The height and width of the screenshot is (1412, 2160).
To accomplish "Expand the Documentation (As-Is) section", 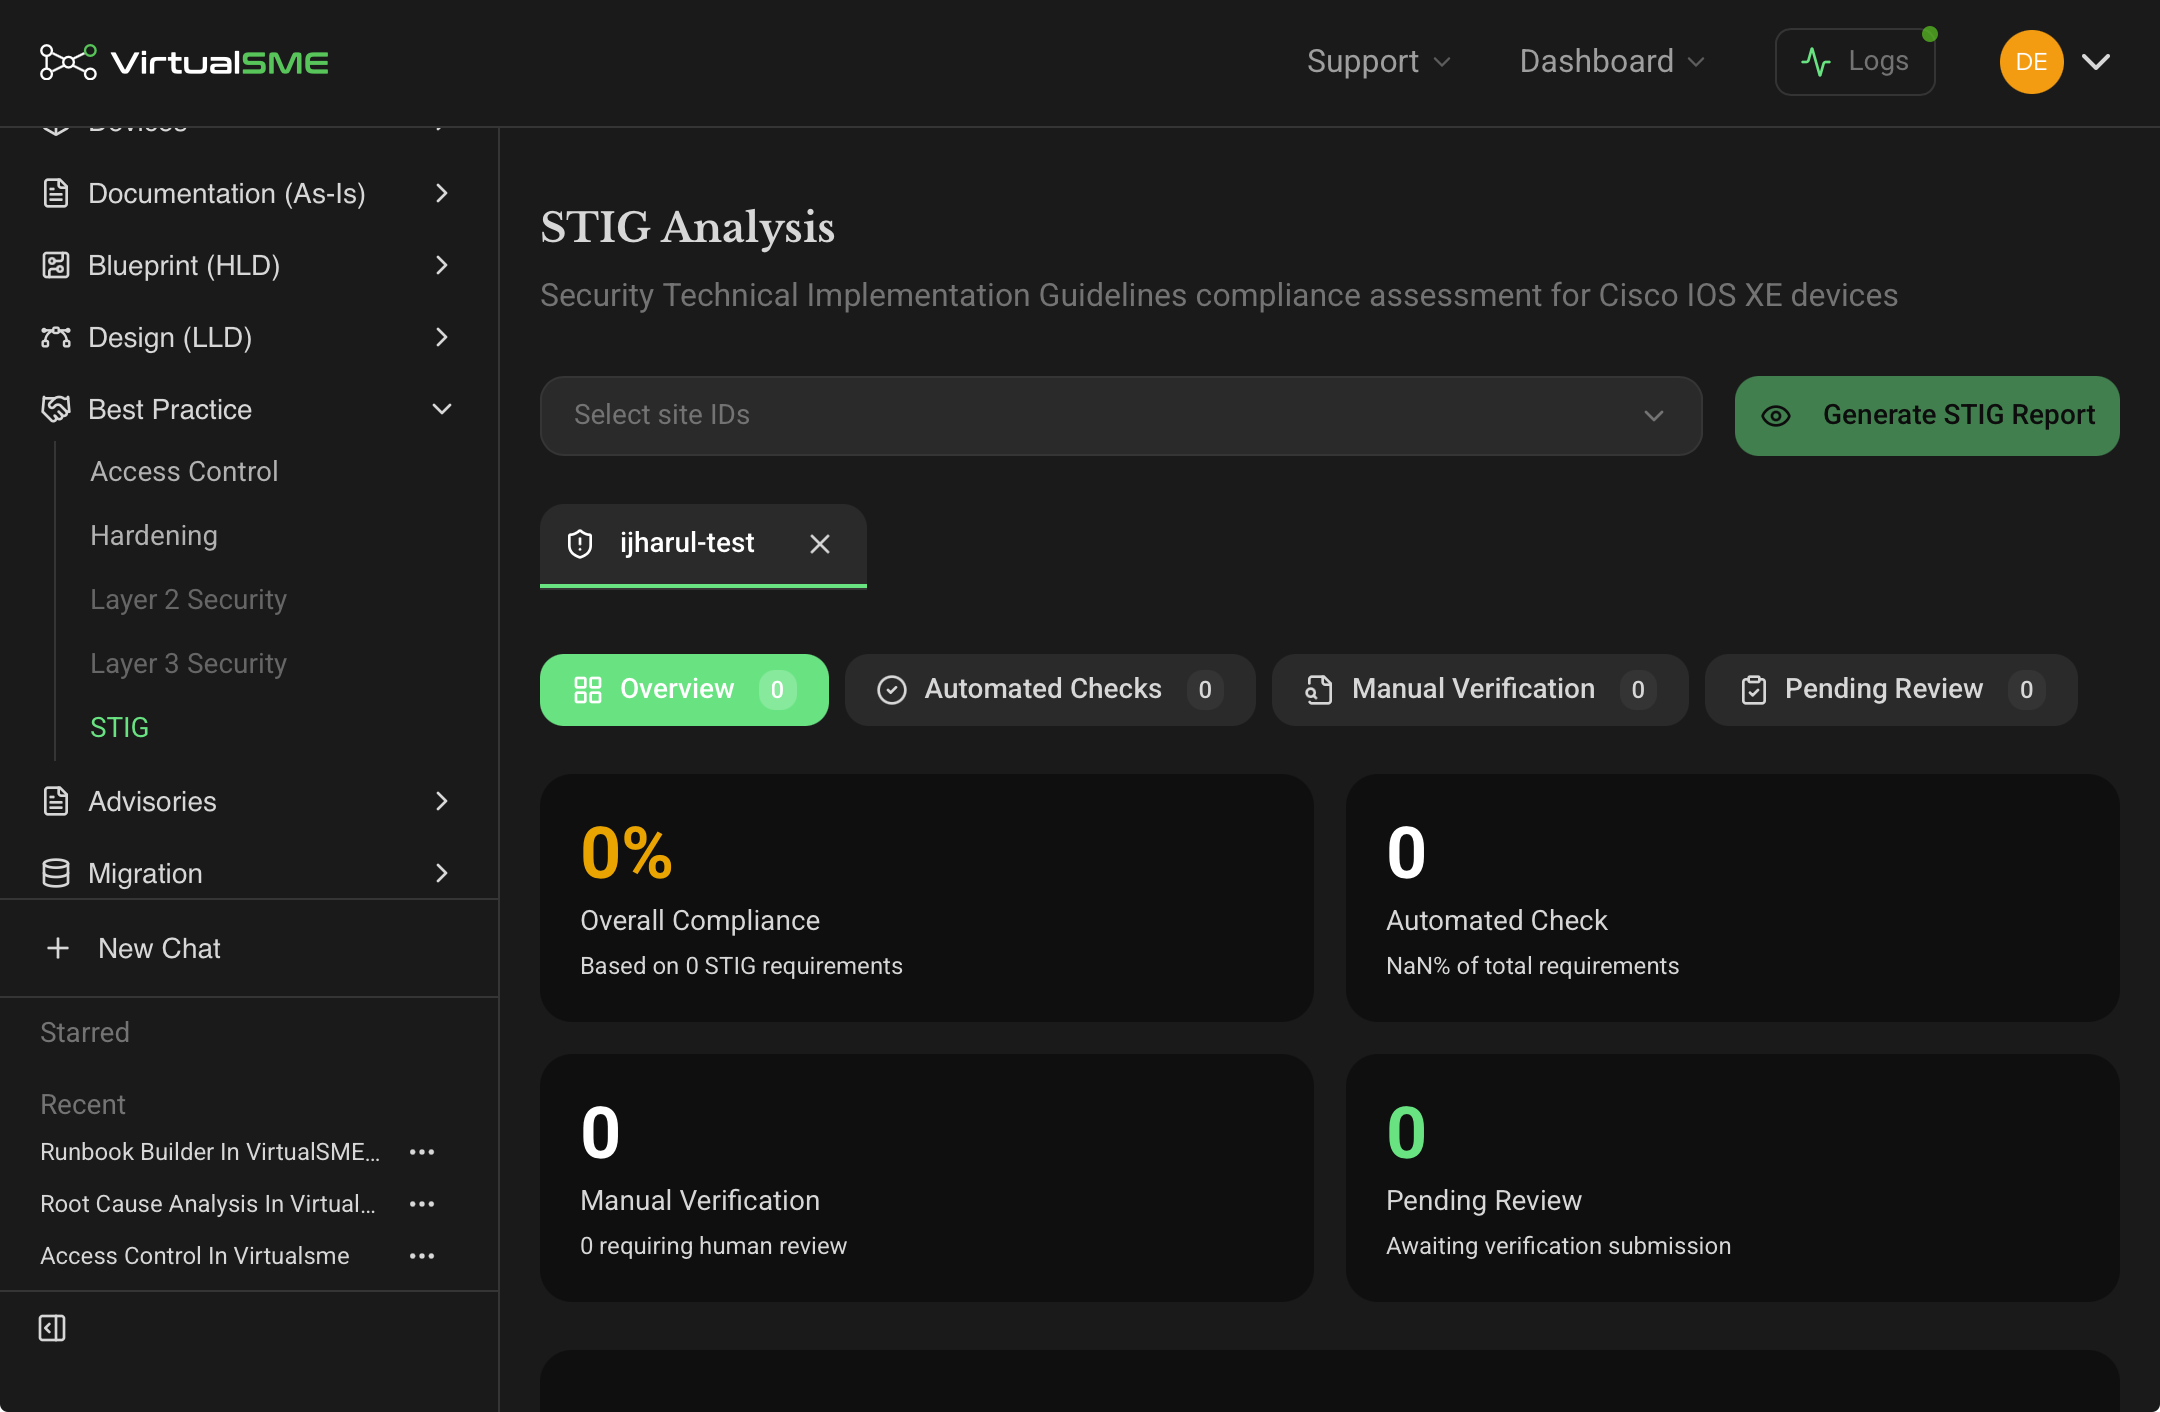I will point(442,193).
